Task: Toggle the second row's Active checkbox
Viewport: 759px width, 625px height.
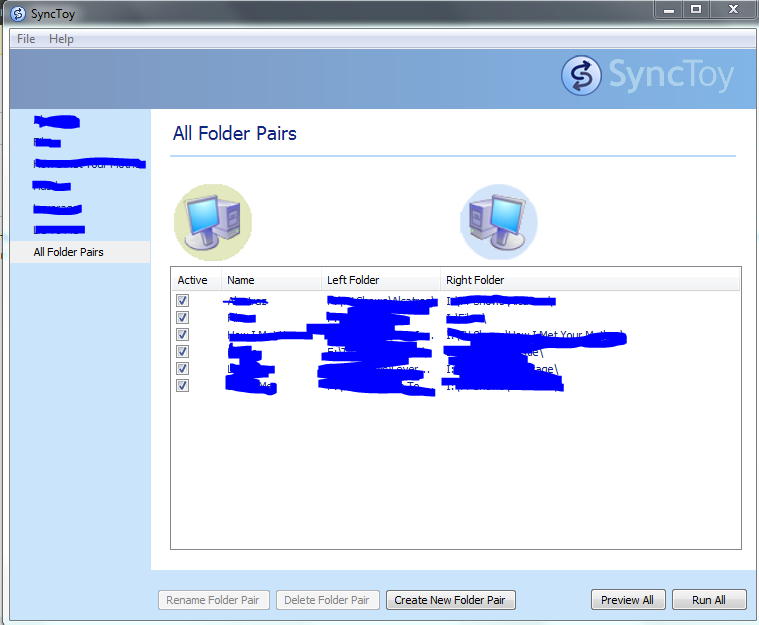Action: 182,318
